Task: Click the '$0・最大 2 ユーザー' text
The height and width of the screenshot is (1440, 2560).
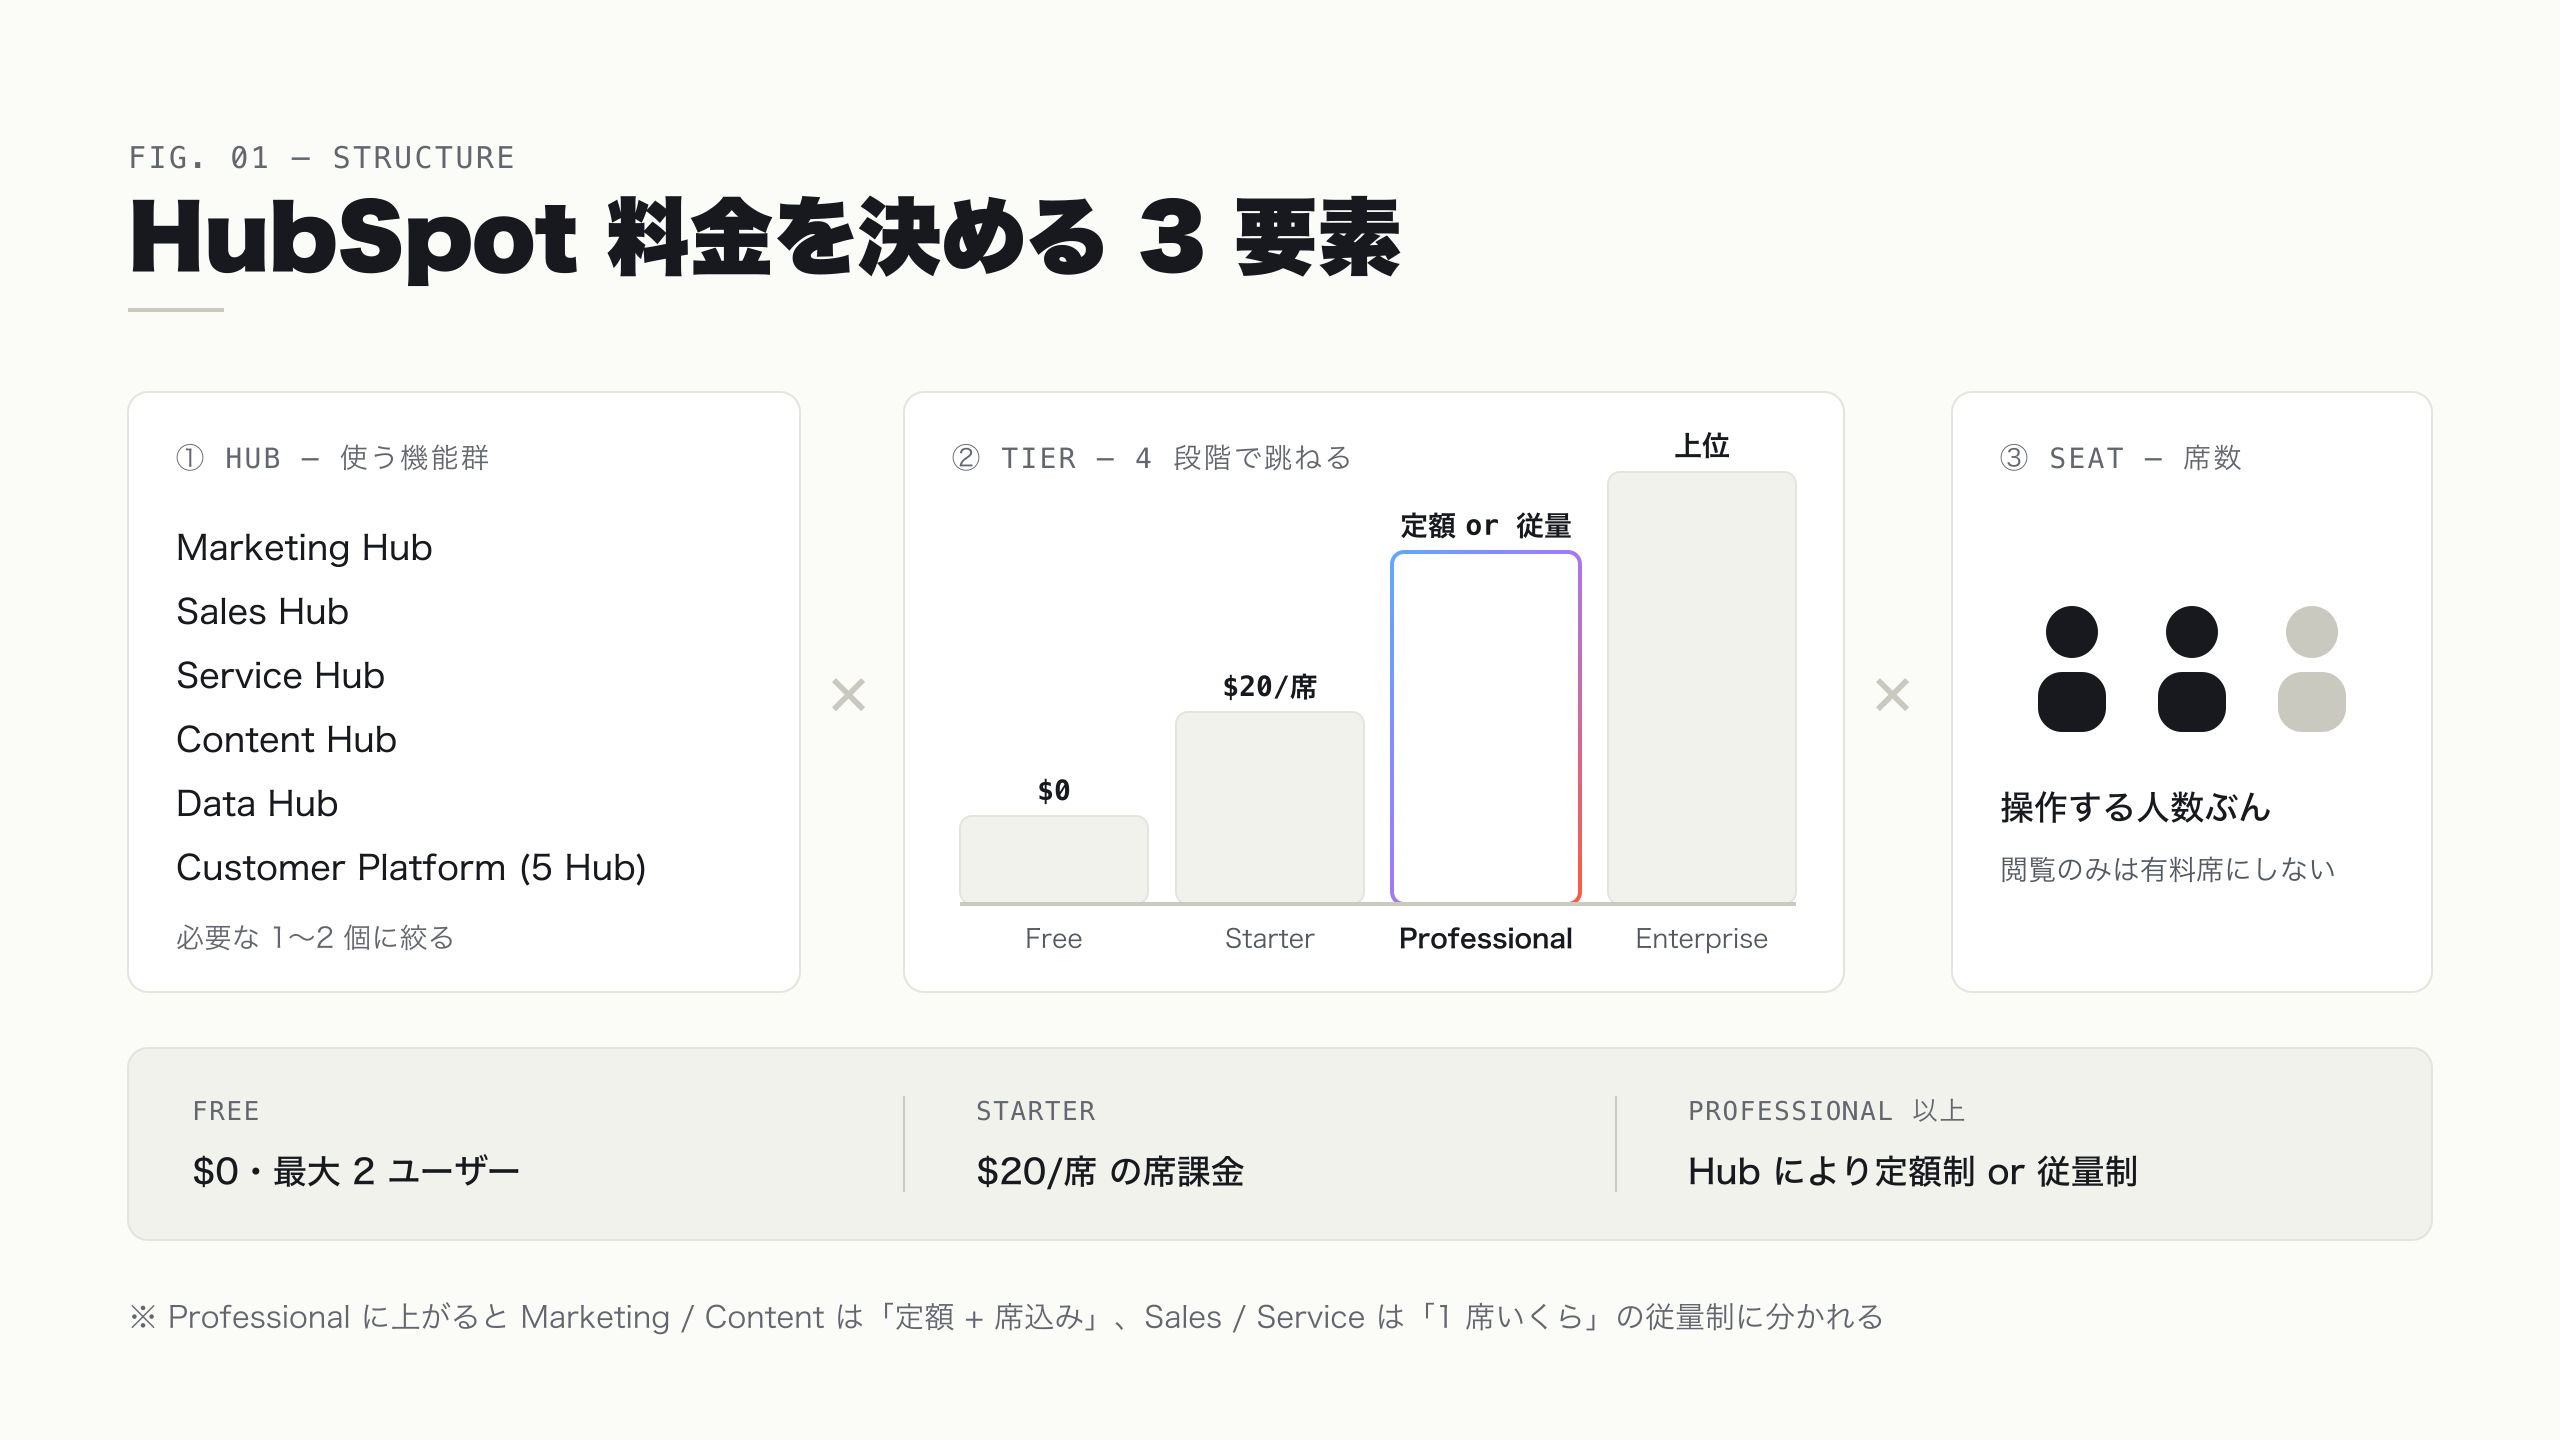Action: click(356, 1171)
